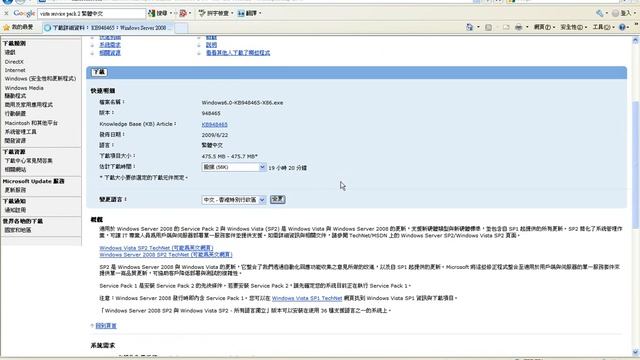Click the 回到頁首 back to top link
Screen dimensions: 640x360
tap(106, 326)
